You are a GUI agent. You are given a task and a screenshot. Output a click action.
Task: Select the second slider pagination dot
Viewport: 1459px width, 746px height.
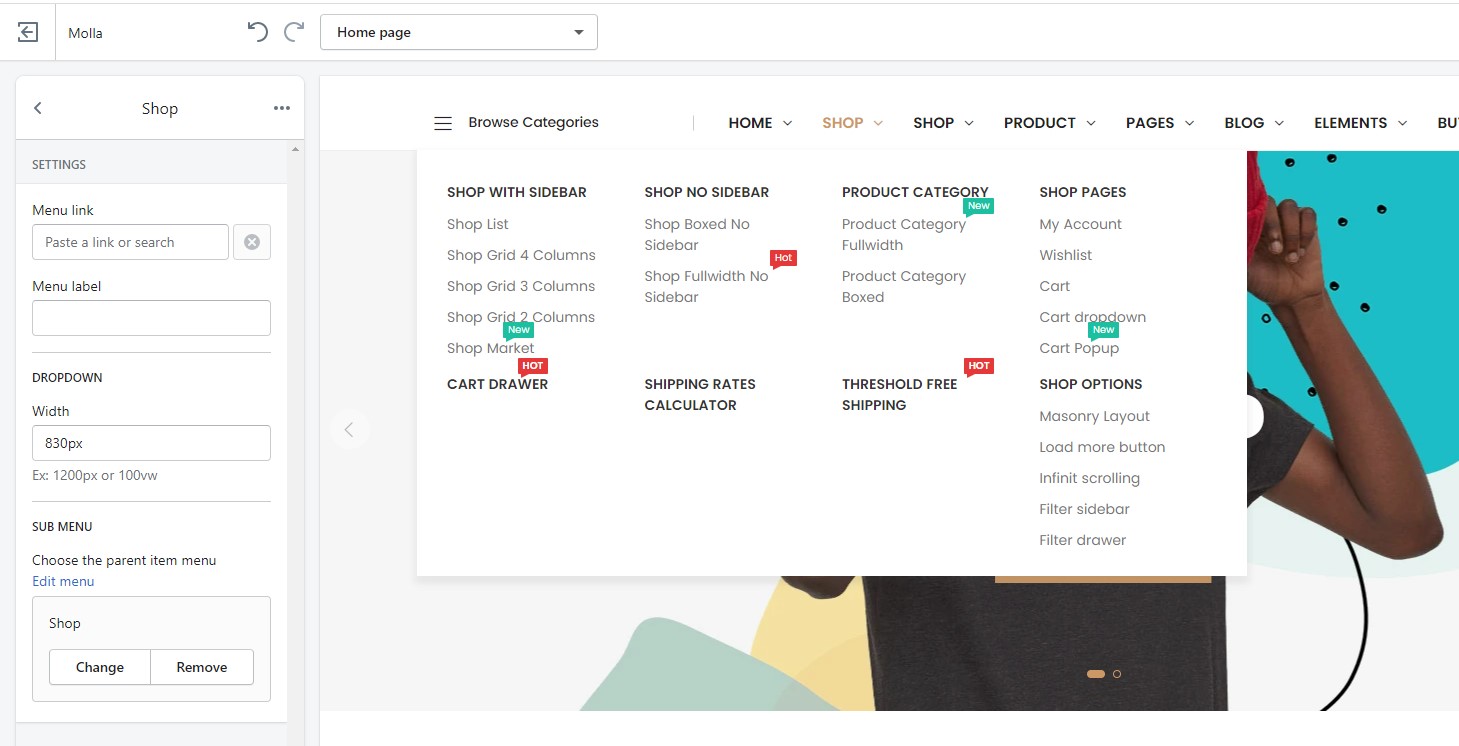(1117, 674)
